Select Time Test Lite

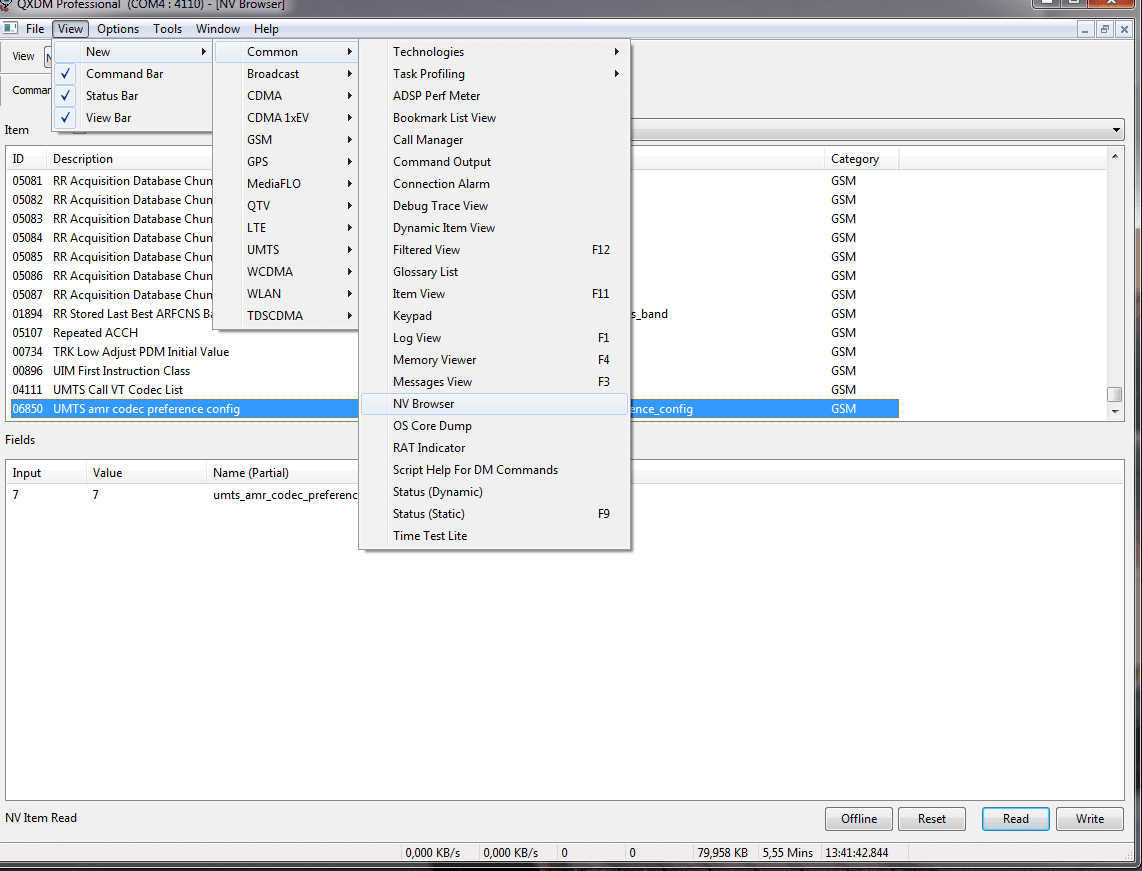tap(495, 536)
